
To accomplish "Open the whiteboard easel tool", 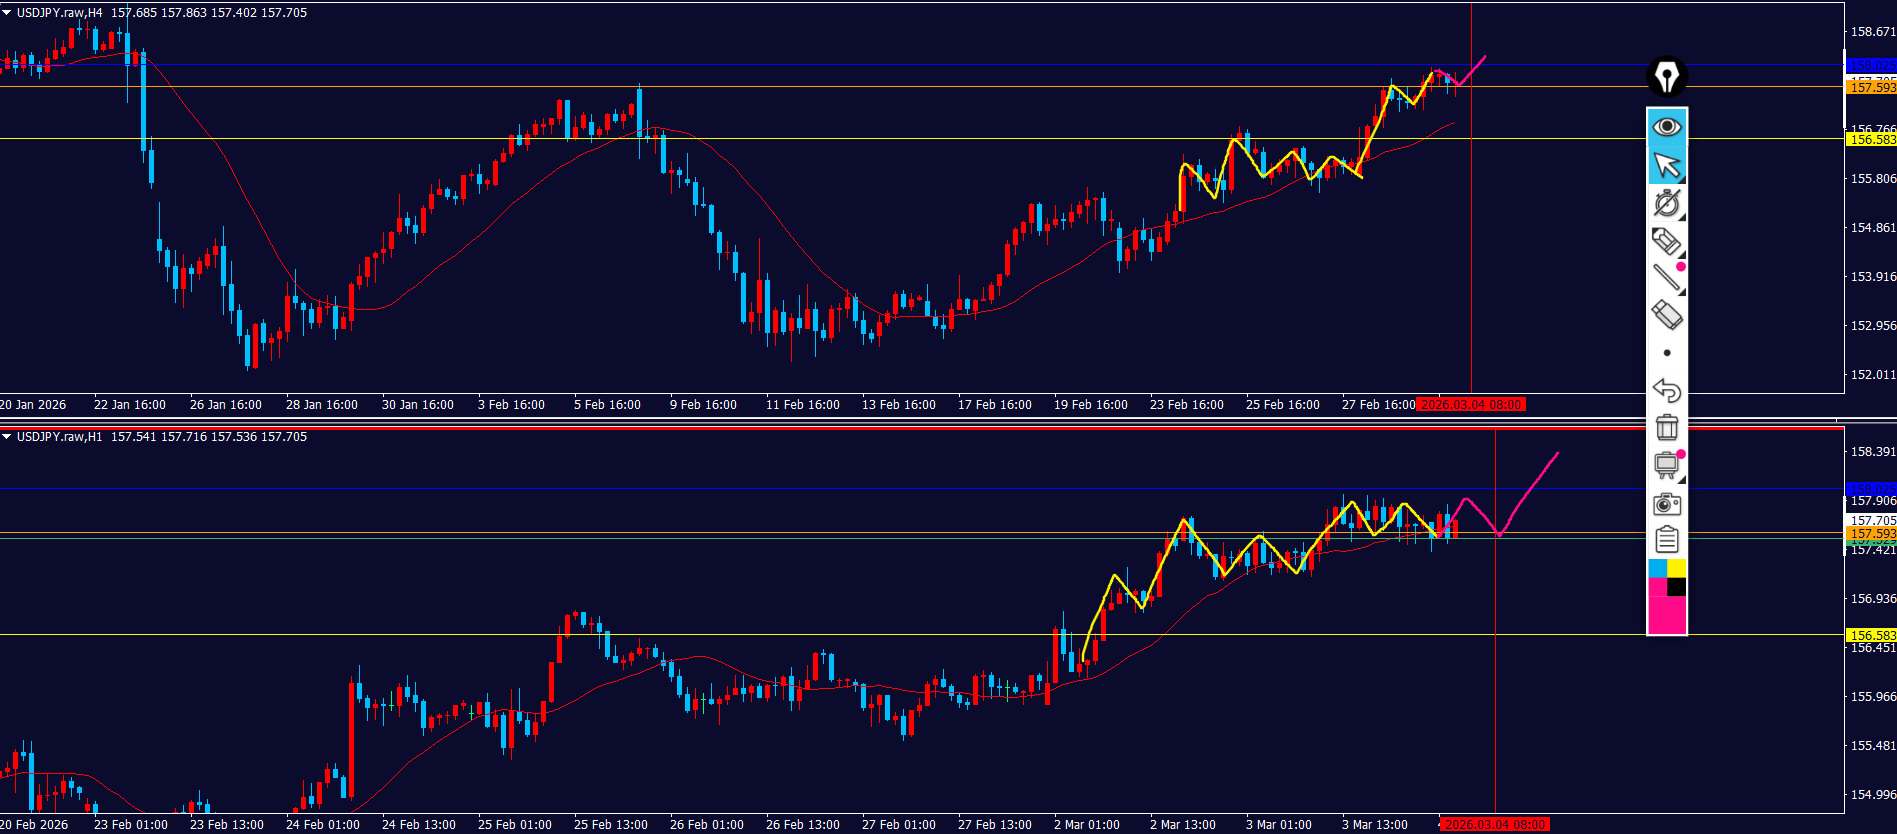I will click(x=1666, y=465).
